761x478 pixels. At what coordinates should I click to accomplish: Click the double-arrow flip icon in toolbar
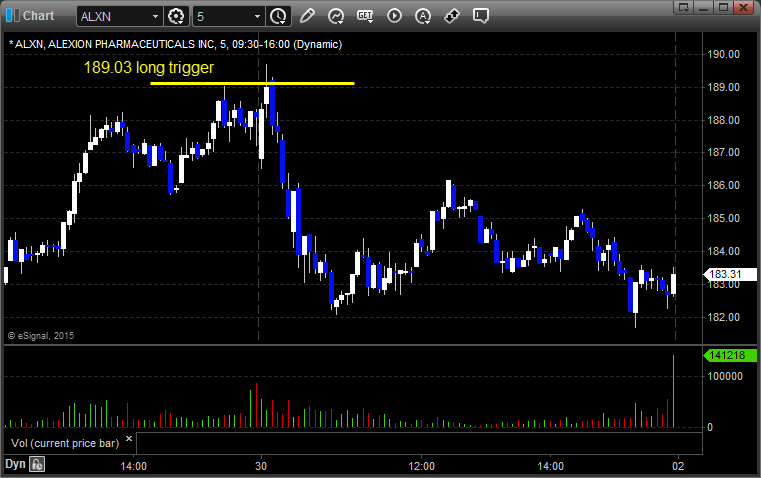tap(452, 16)
